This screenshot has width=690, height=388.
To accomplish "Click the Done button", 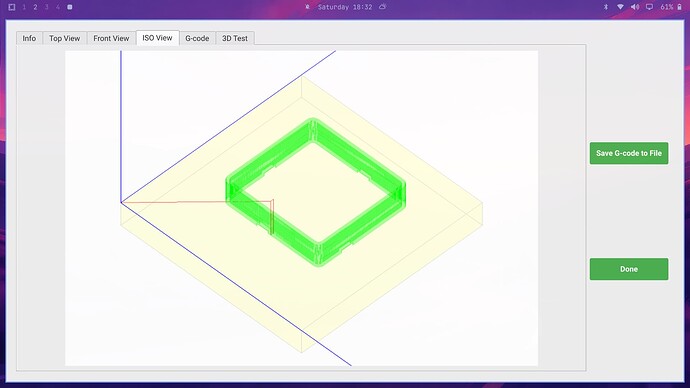I will coord(629,269).
